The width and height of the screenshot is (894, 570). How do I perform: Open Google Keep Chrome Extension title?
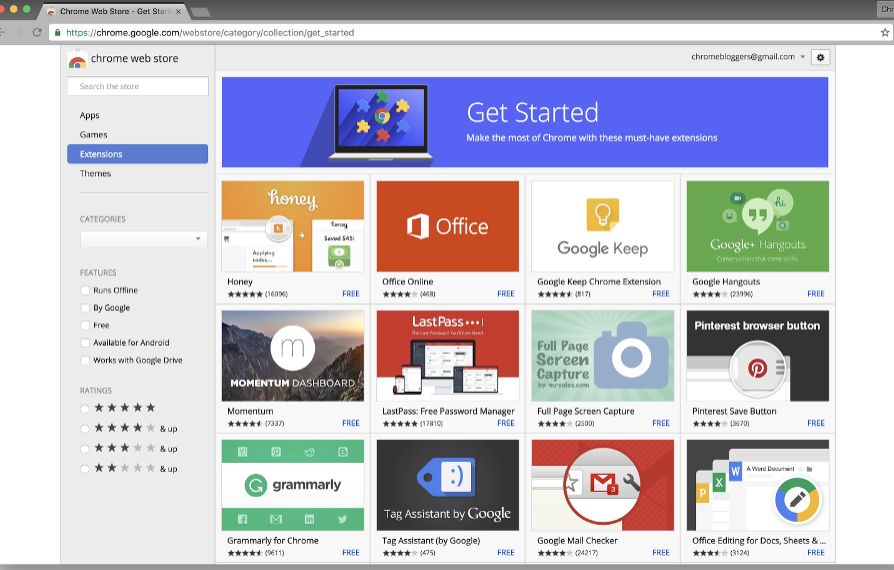[x=599, y=282]
